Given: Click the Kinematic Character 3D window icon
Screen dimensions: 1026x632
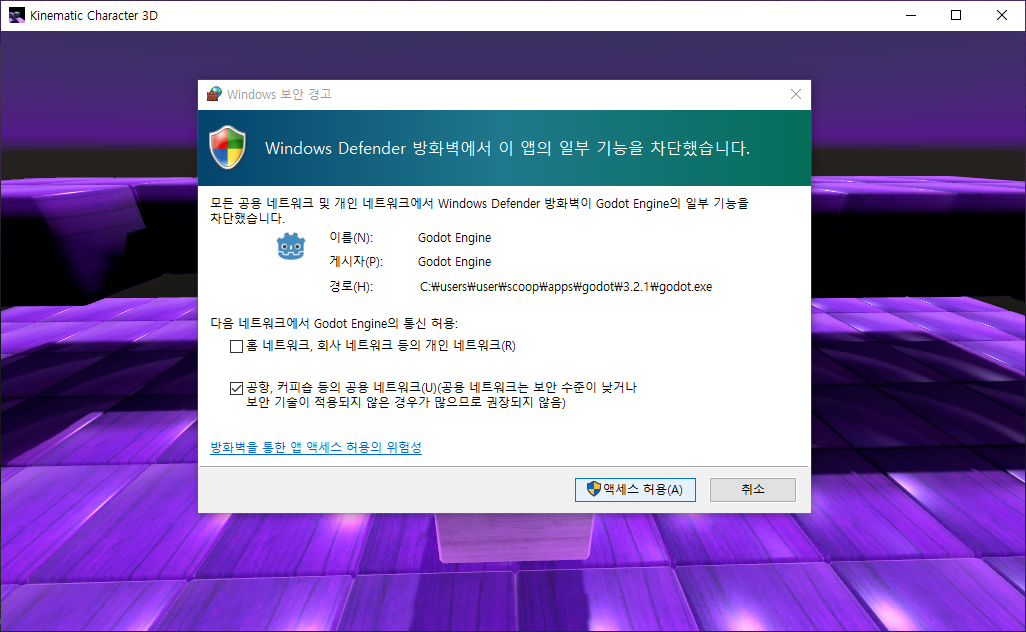Looking at the screenshot, I should (16, 15).
